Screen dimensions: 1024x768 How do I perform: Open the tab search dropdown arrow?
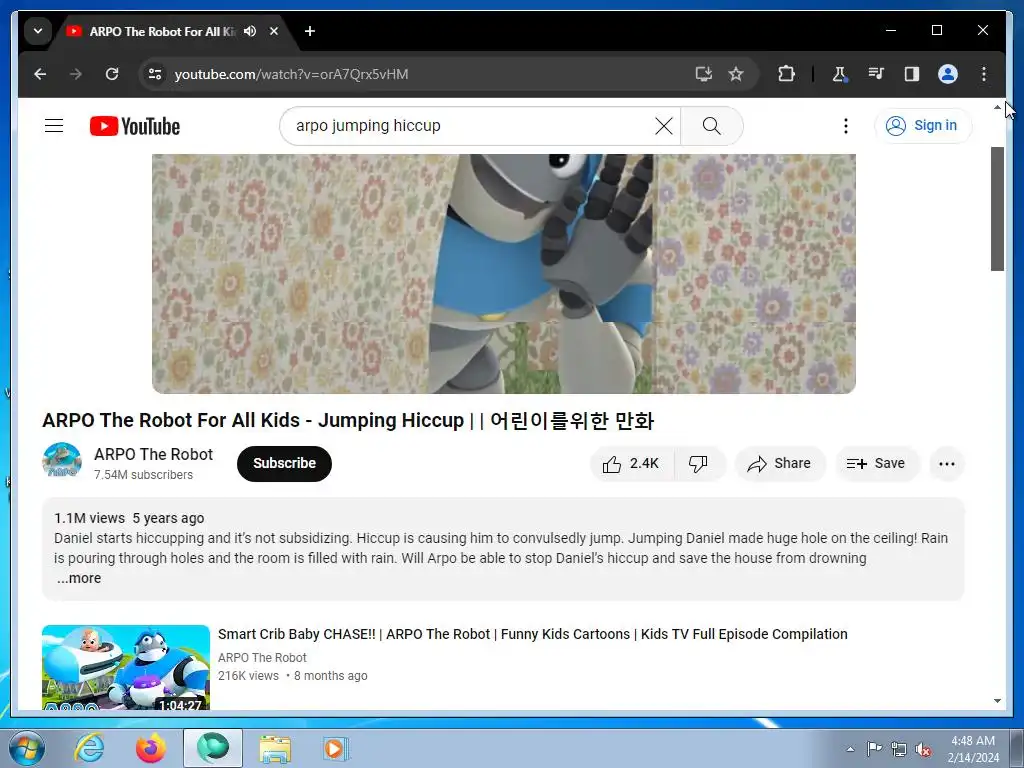tap(38, 31)
